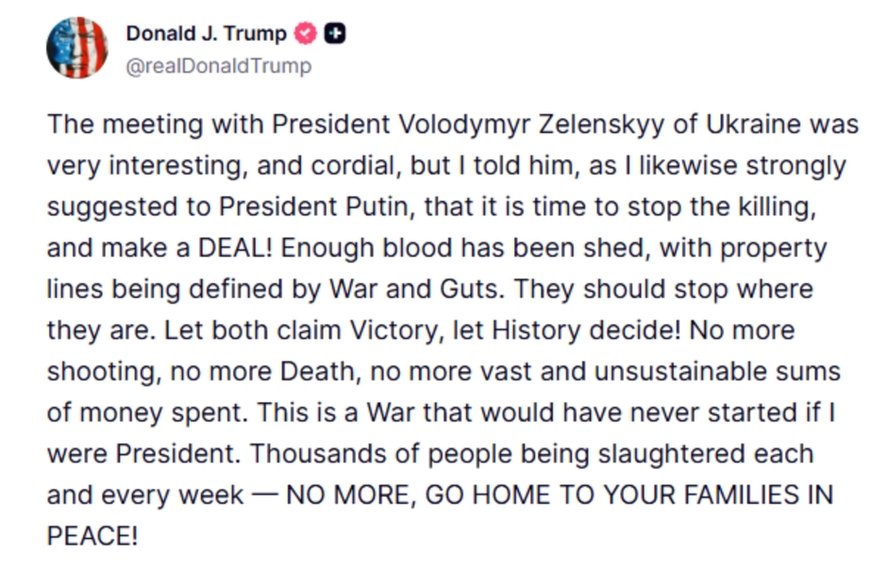The height and width of the screenshot is (587, 887).
Task: Click the flag-painted profile avatar
Action: click(x=77, y=48)
